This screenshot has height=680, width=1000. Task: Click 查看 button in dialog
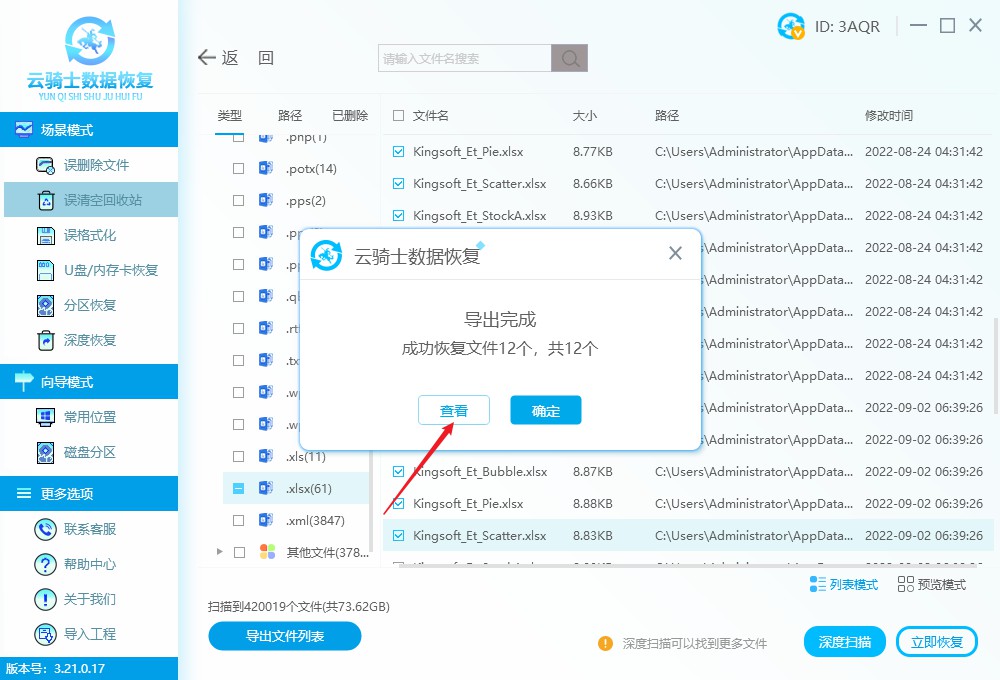pyautogui.click(x=454, y=410)
